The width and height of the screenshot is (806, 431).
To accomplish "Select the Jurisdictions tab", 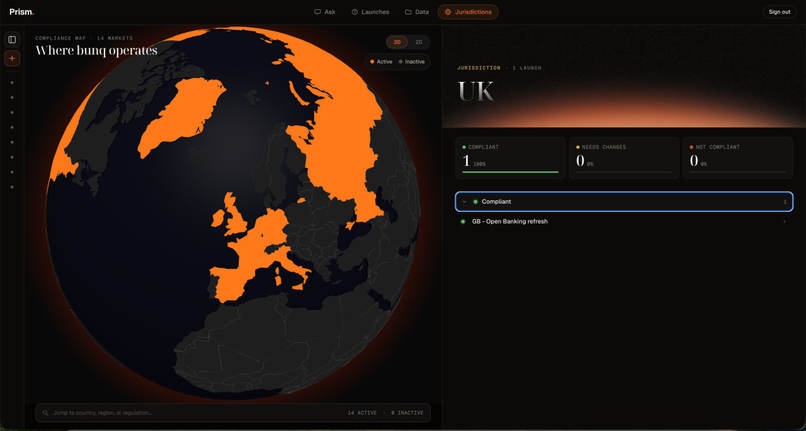I will coord(468,12).
